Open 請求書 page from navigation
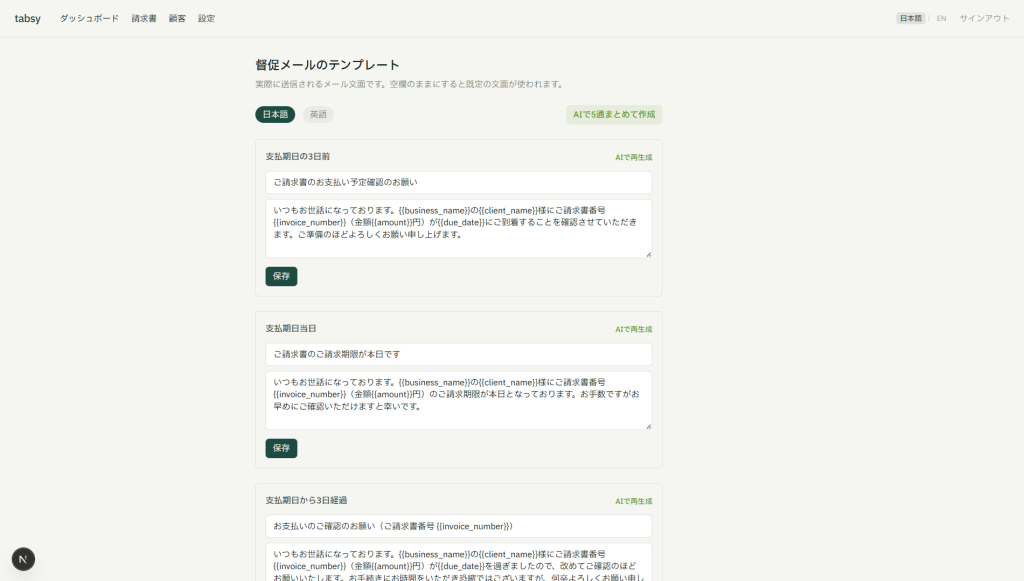 [144, 18]
